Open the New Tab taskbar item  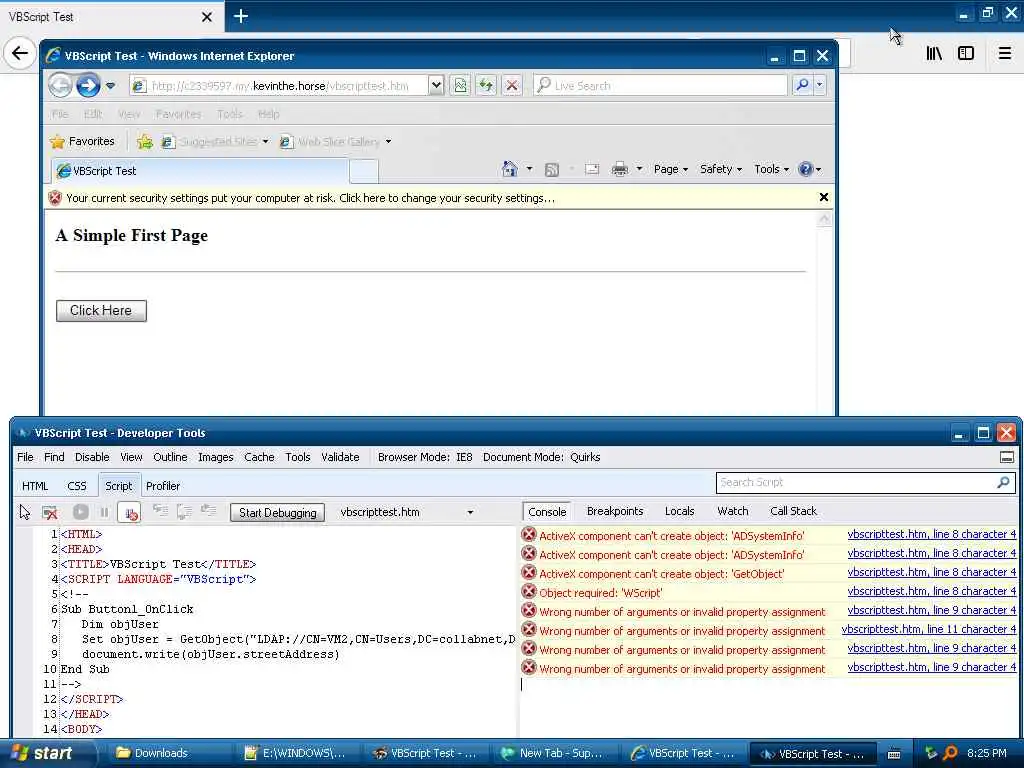point(552,753)
